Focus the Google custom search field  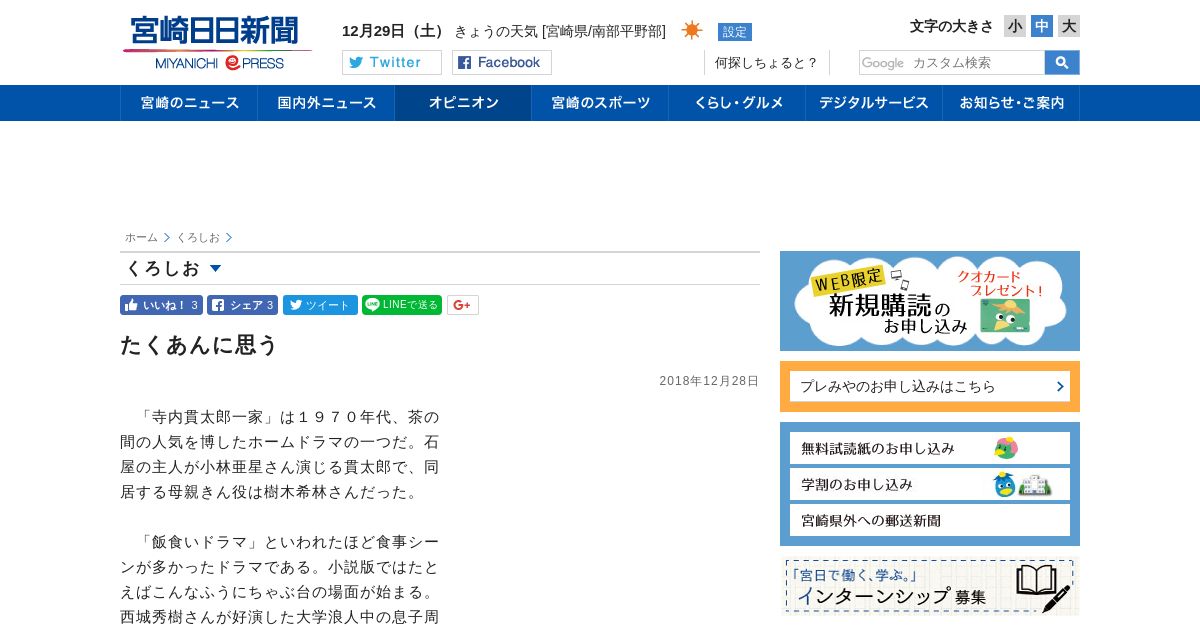952,63
